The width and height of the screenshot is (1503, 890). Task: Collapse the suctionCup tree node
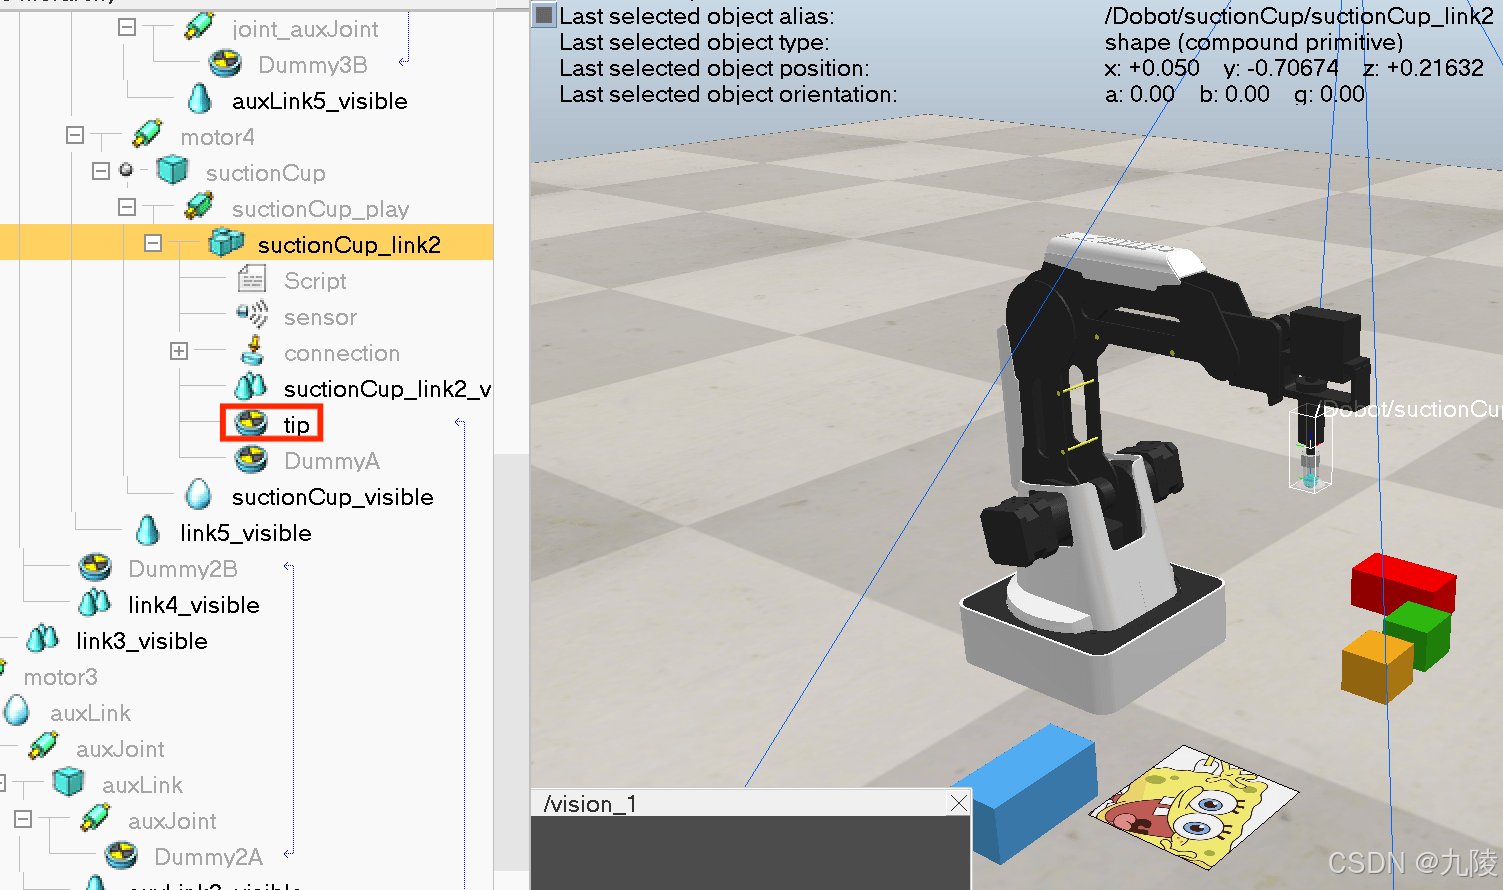click(x=101, y=172)
